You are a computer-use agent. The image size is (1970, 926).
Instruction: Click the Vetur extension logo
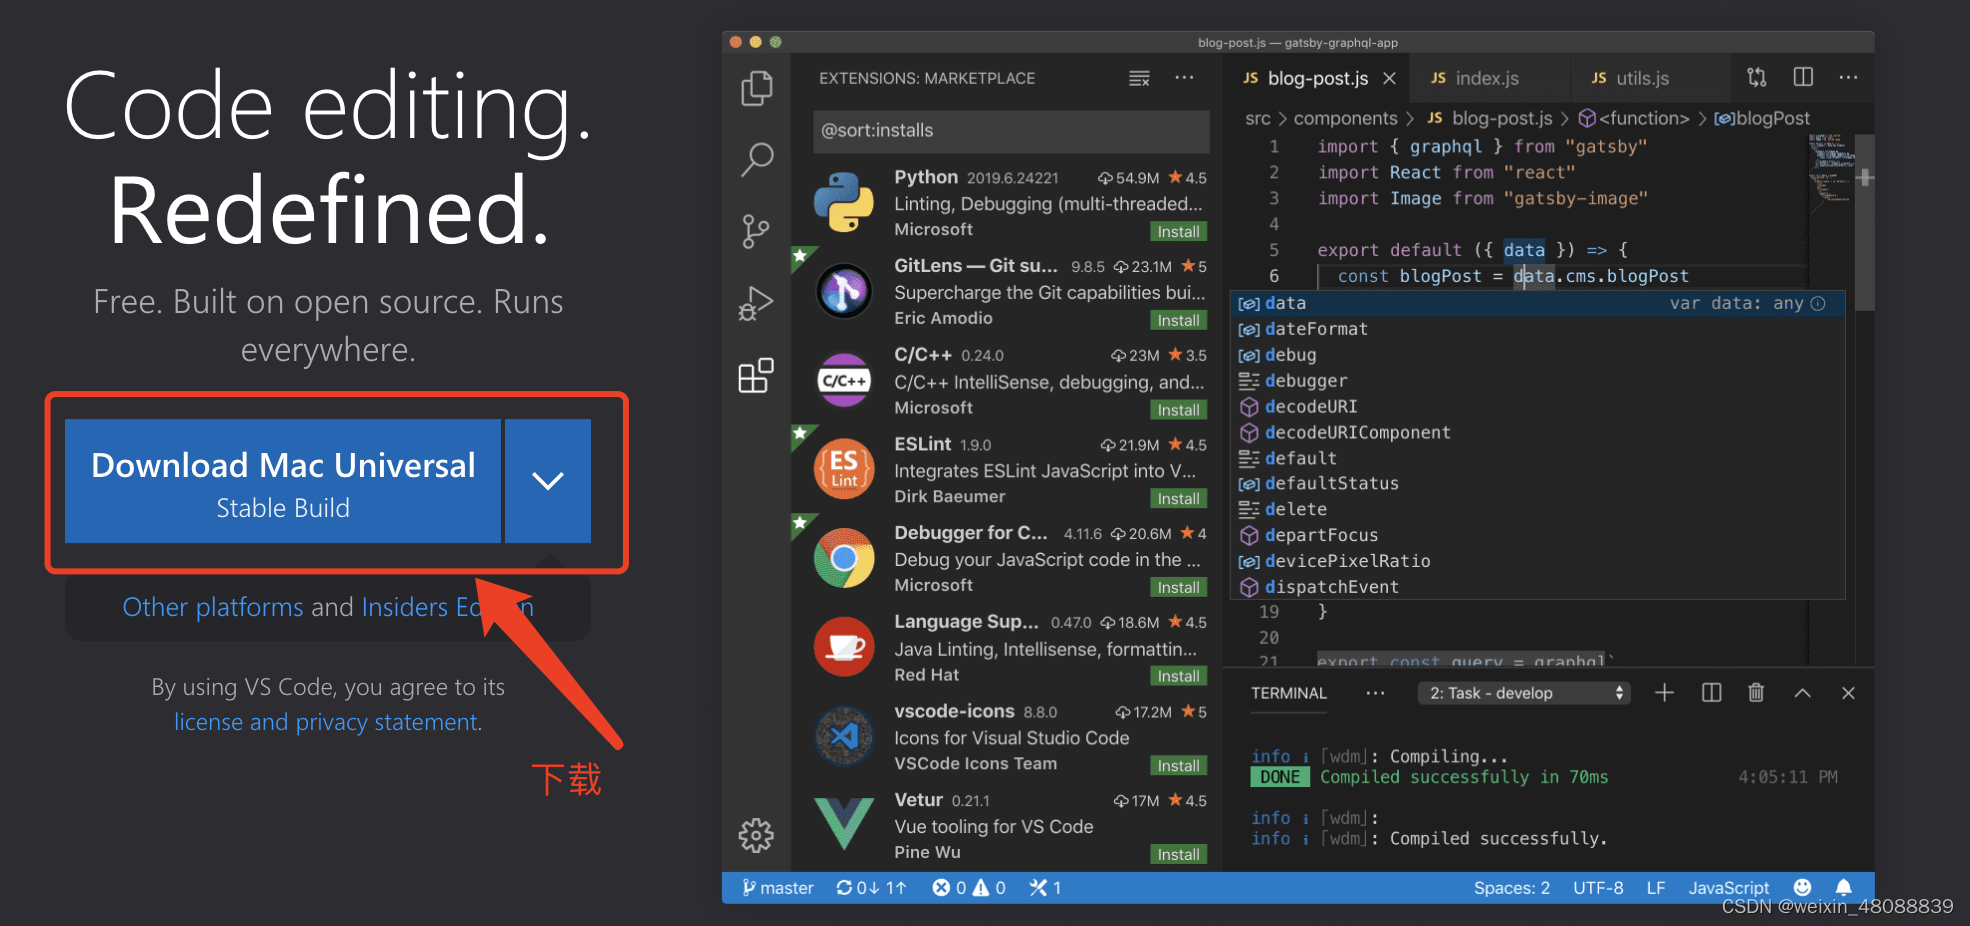tap(844, 824)
